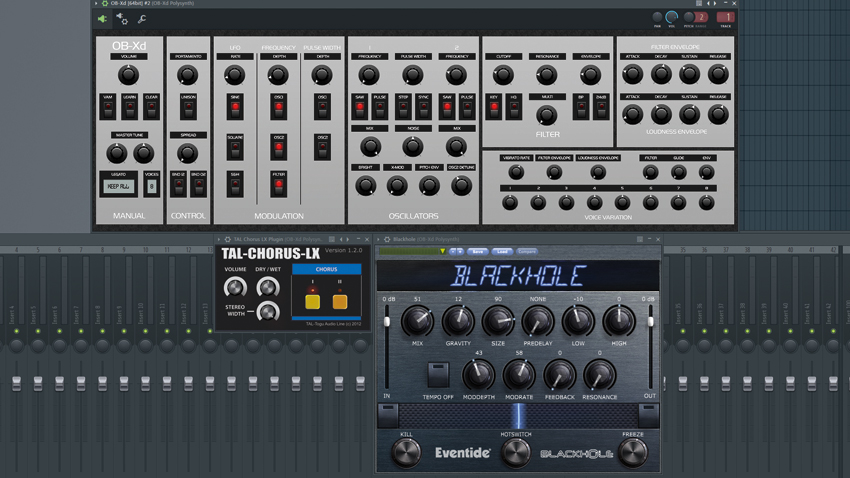Viewport: 850px width, 478px height.
Task: Click preset grid icon in Blackhole title bar
Action: [x=640, y=239]
